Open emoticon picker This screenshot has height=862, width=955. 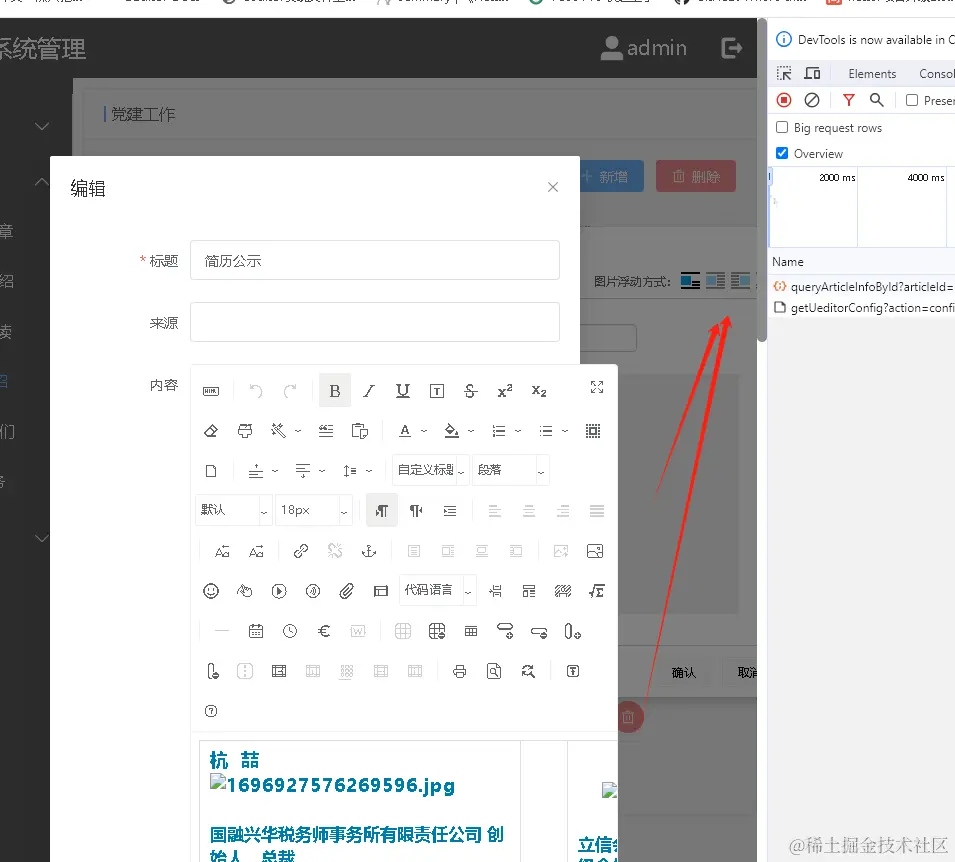tap(211, 591)
